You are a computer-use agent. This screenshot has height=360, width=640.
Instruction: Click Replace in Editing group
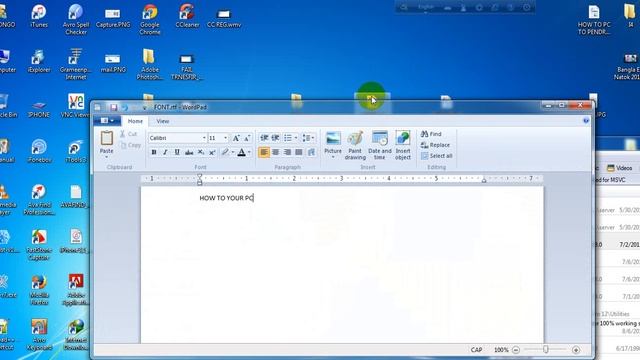435,145
